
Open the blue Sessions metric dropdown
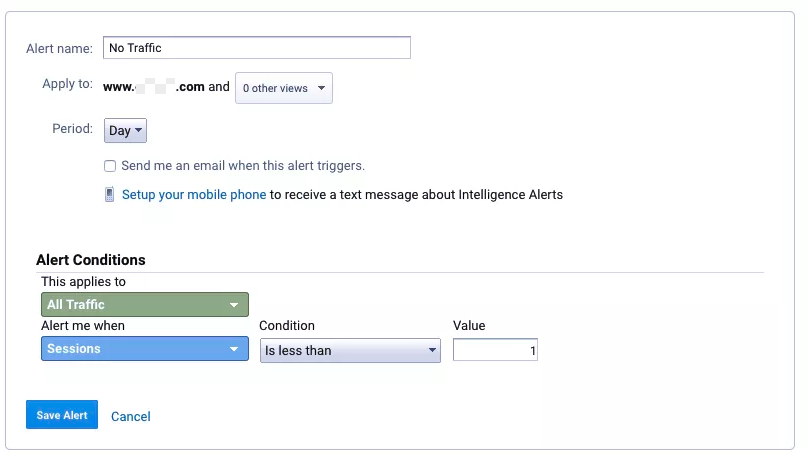coord(145,349)
